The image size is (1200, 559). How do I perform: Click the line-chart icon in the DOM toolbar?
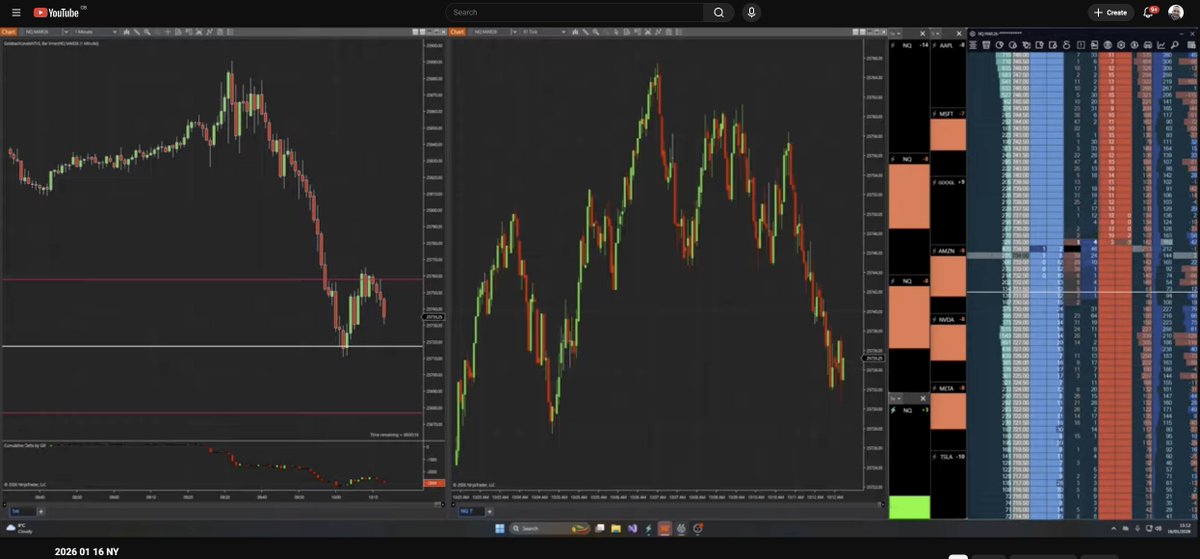point(1161,45)
